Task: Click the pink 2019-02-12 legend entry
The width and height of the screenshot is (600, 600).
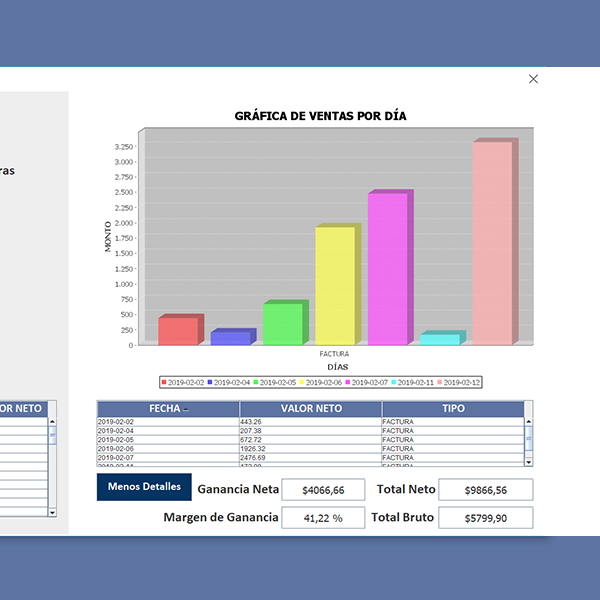Action: point(459,382)
